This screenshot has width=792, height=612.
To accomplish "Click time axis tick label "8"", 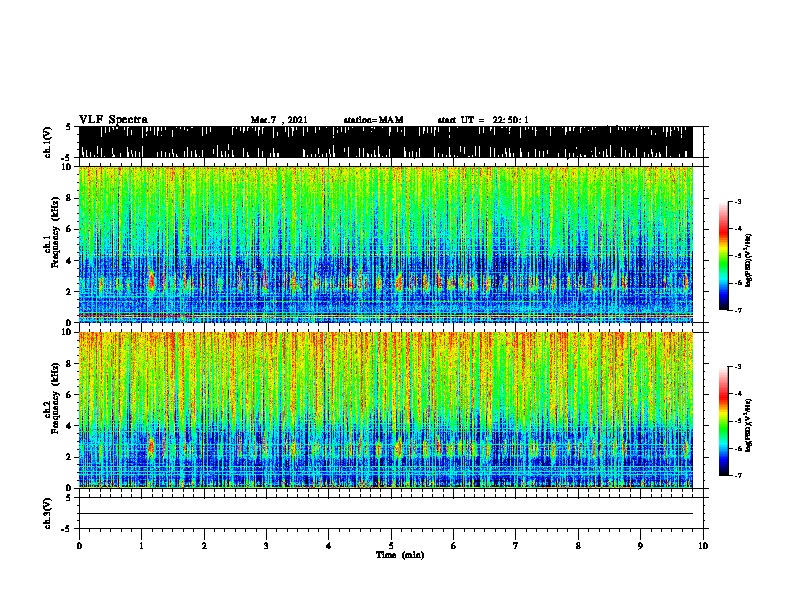I will point(578,546).
